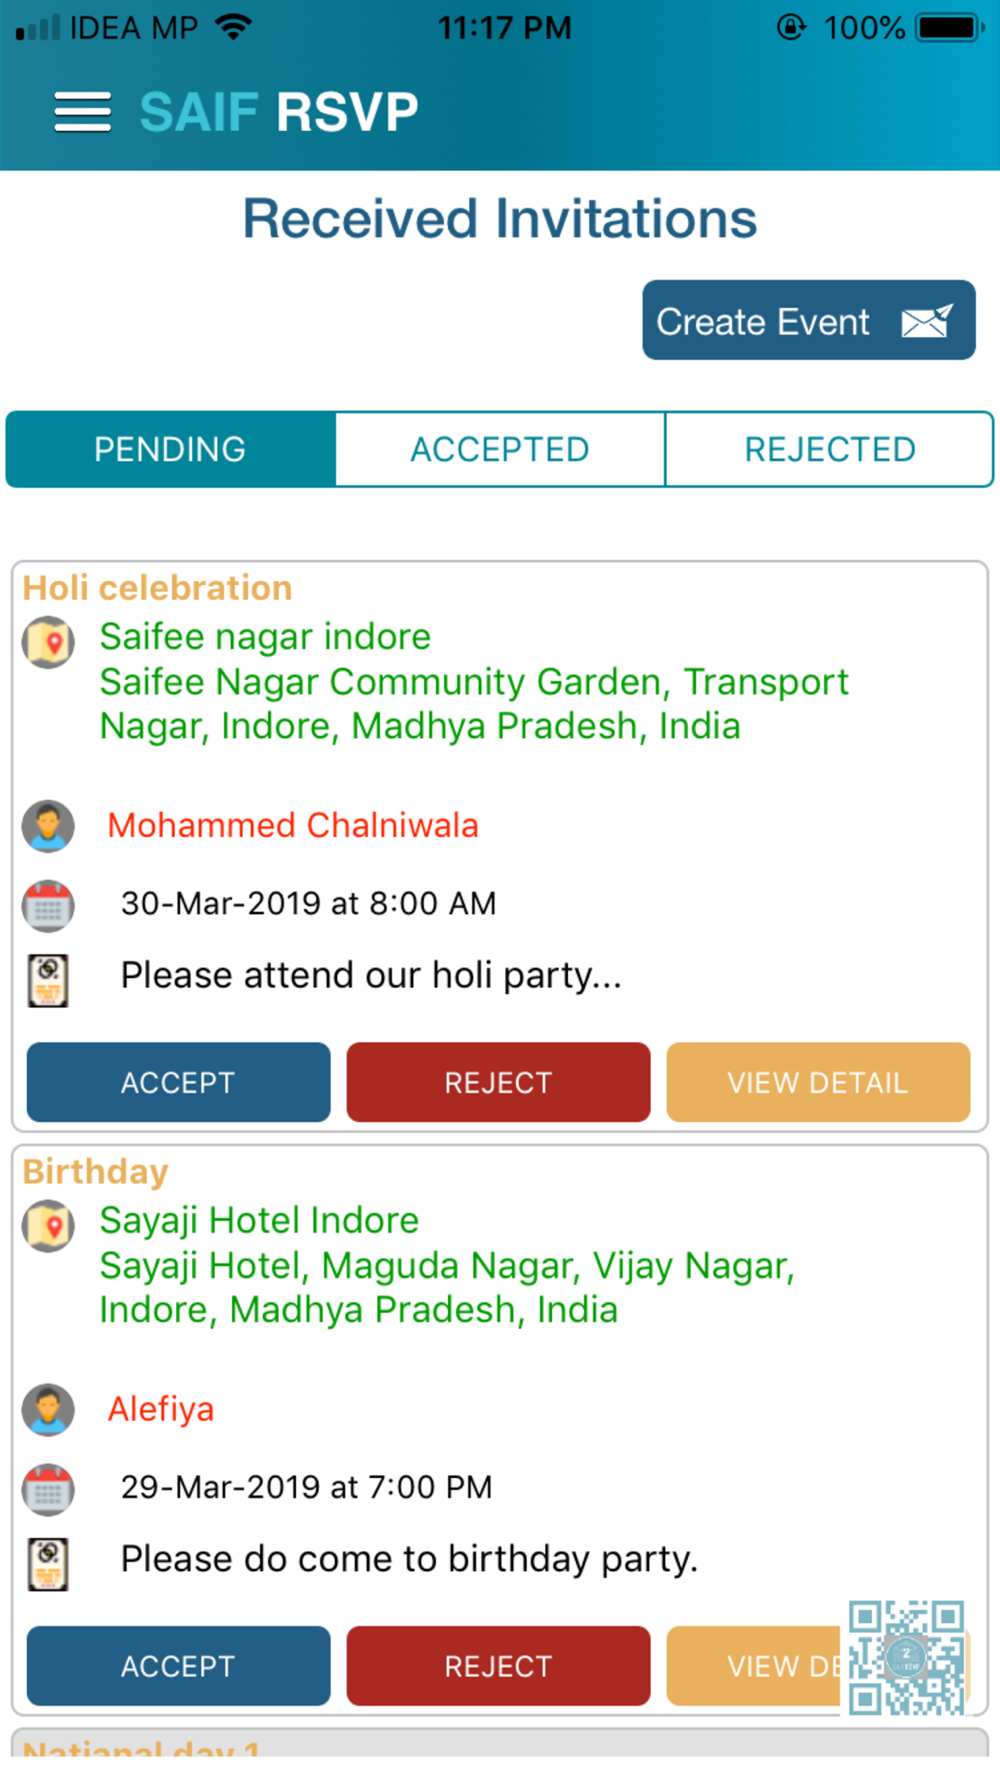The height and width of the screenshot is (1778, 1000).
Task: Accept the Holi celebration invitation
Action: (x=178, y=1082)
